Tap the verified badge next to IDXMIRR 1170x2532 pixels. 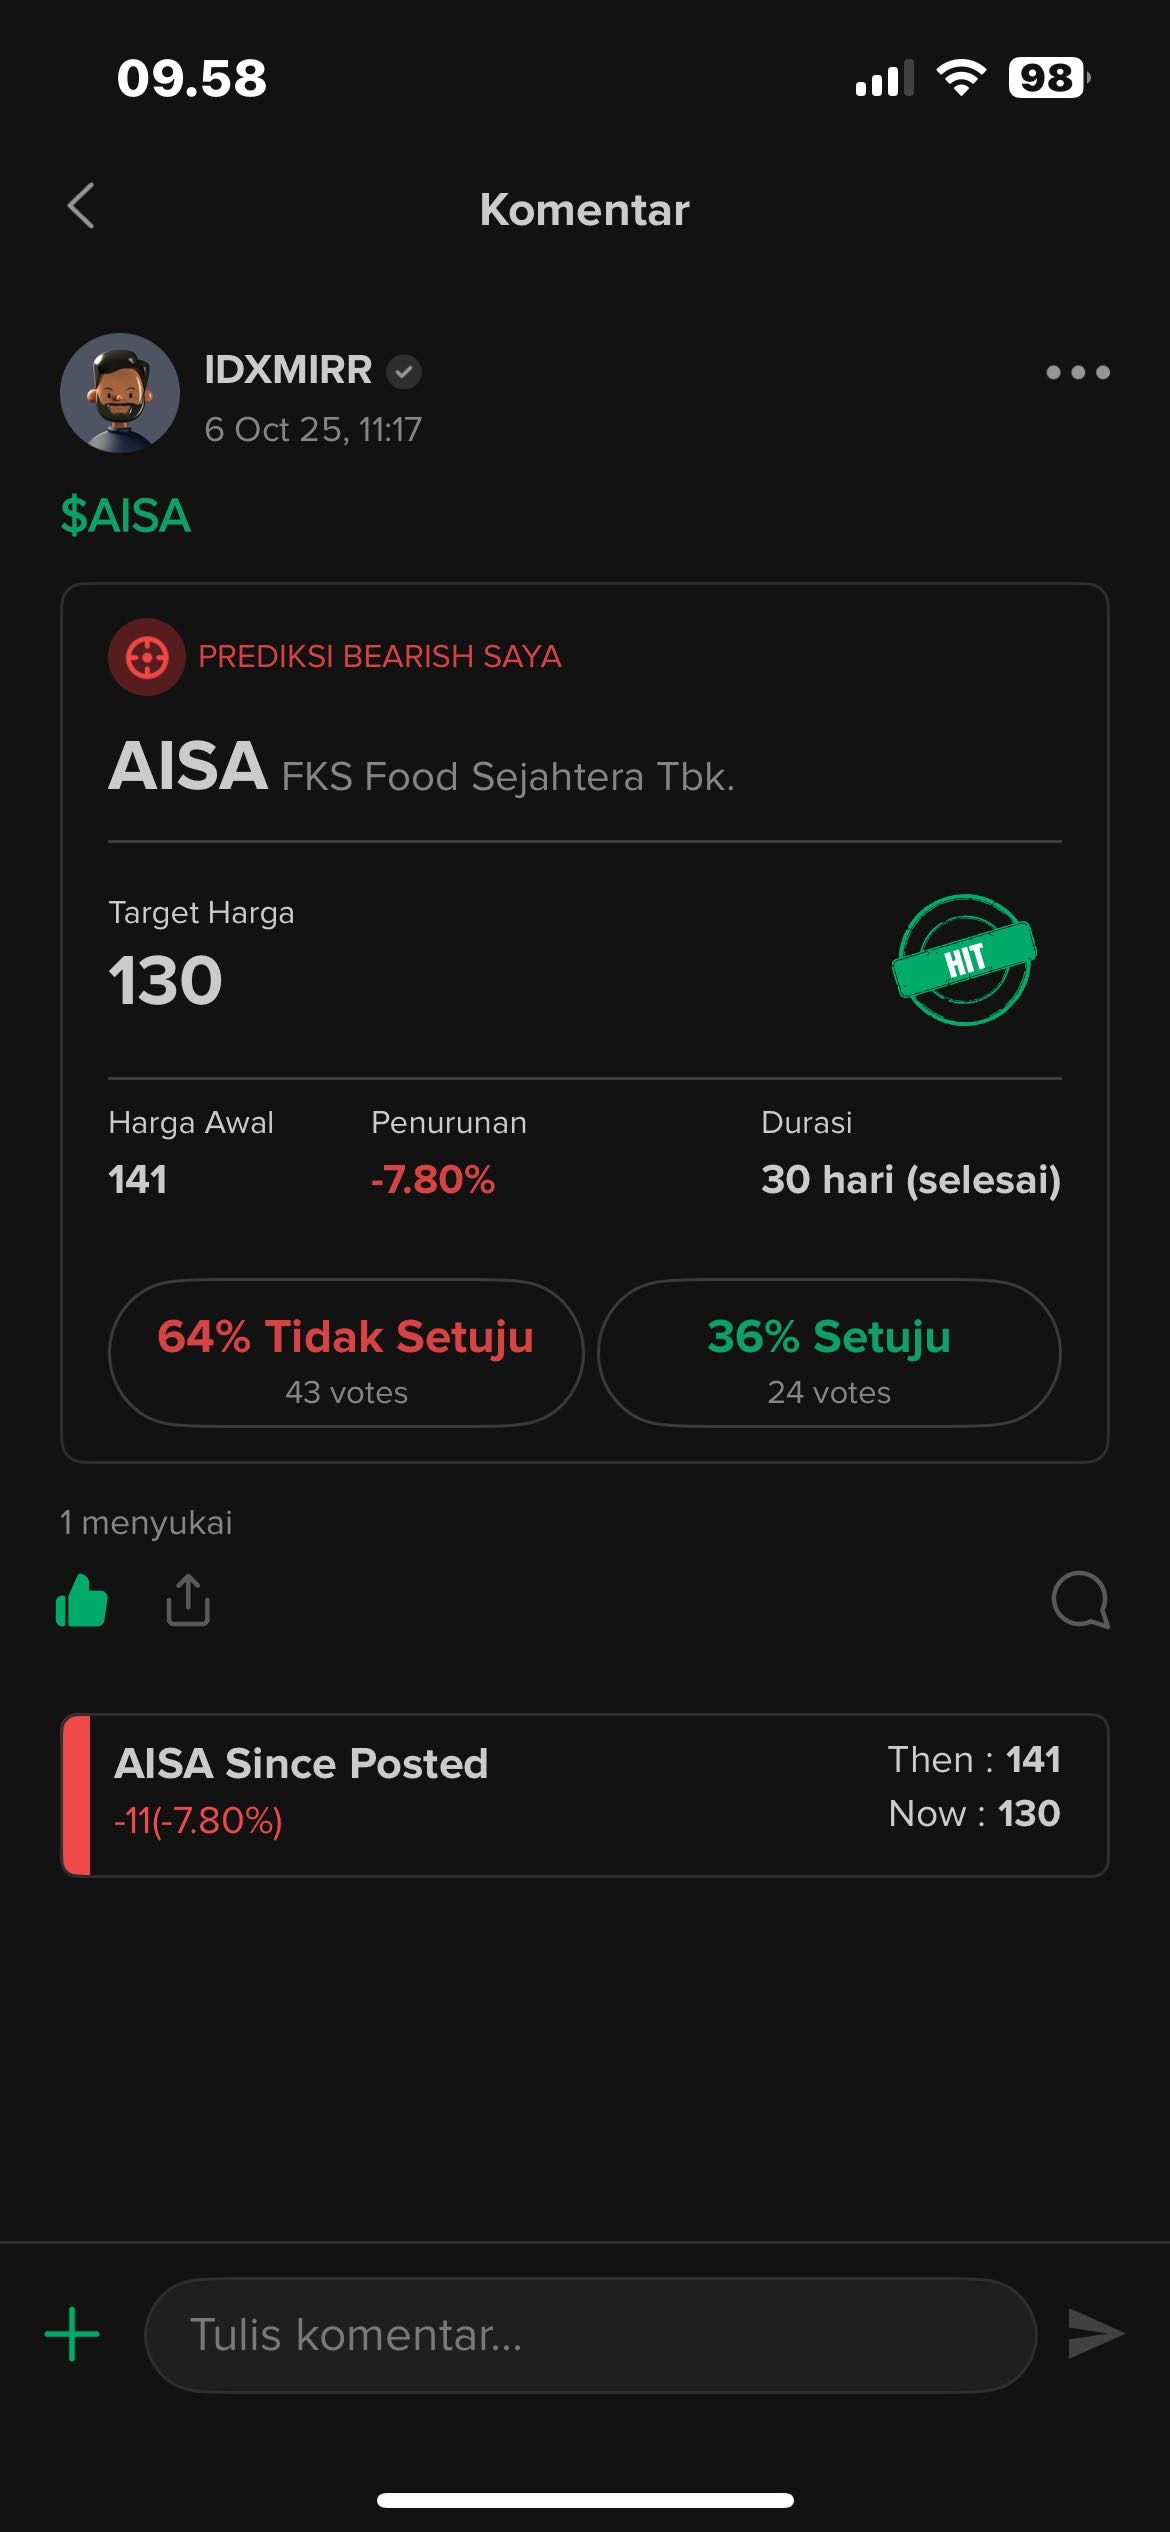click(404, 372)
